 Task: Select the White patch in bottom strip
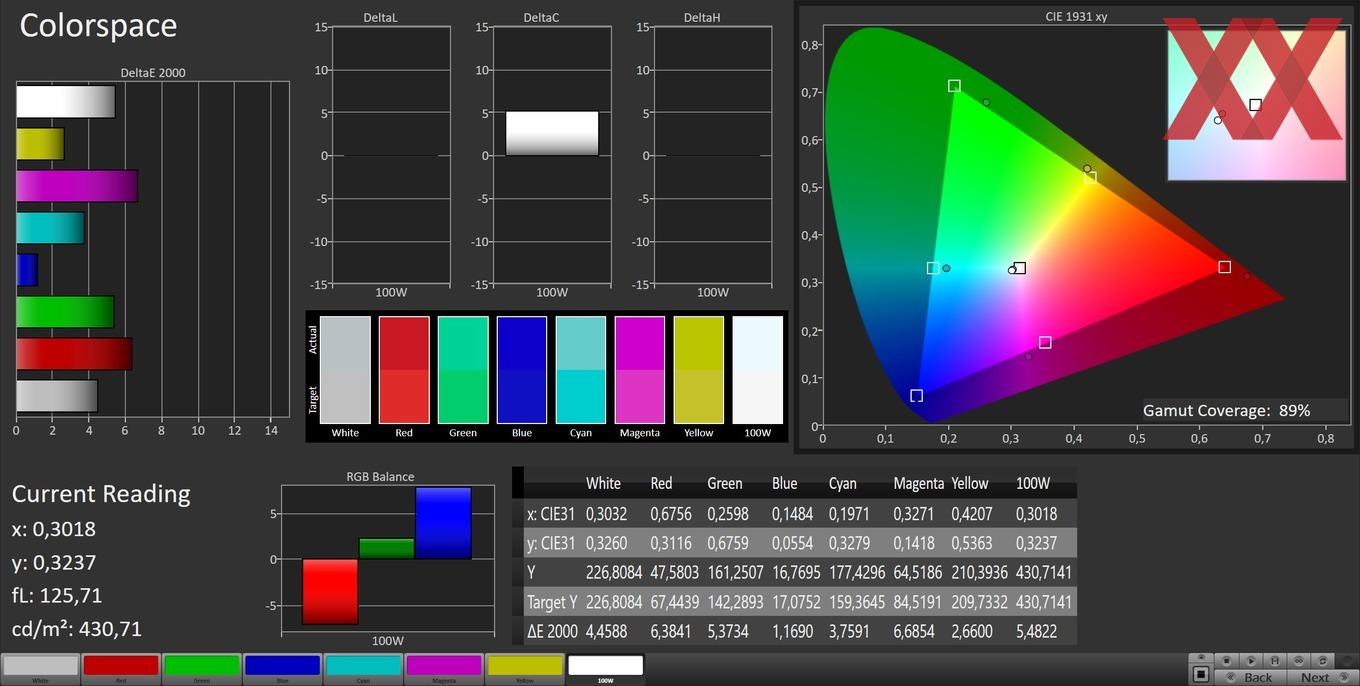40,668
